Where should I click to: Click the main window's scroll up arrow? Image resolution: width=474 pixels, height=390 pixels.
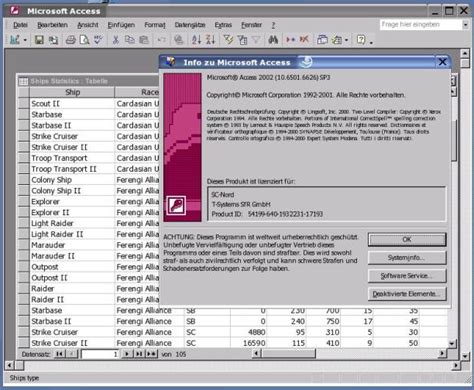465,53
